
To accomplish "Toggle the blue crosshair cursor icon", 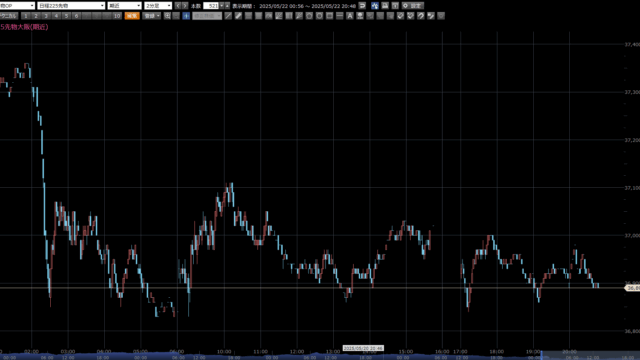I will click(186, 16).
